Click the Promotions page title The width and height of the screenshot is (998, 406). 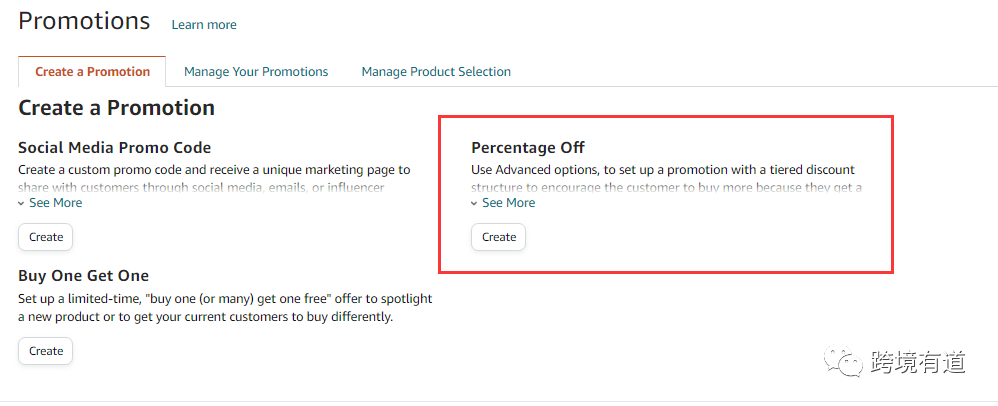coord(84,21)
